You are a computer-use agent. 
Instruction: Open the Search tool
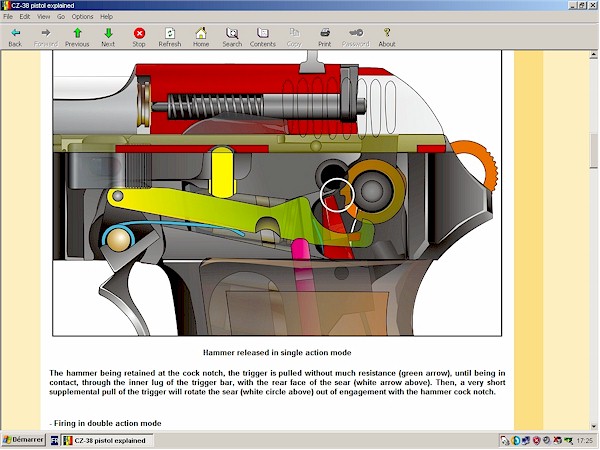[x=232, y=37]
